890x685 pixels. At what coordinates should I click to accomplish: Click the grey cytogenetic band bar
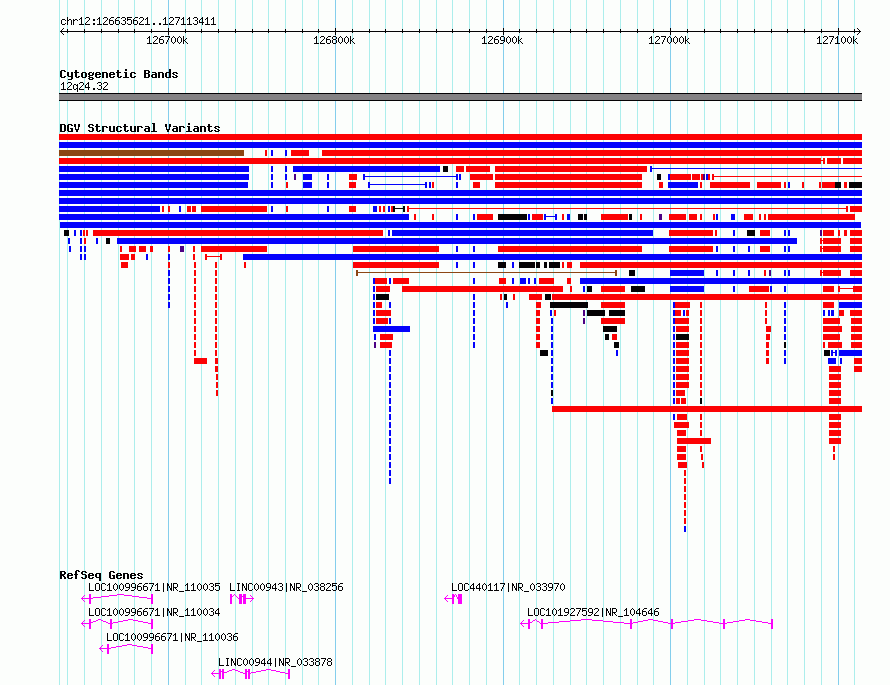pyautogui.click(x=460, y=97)
